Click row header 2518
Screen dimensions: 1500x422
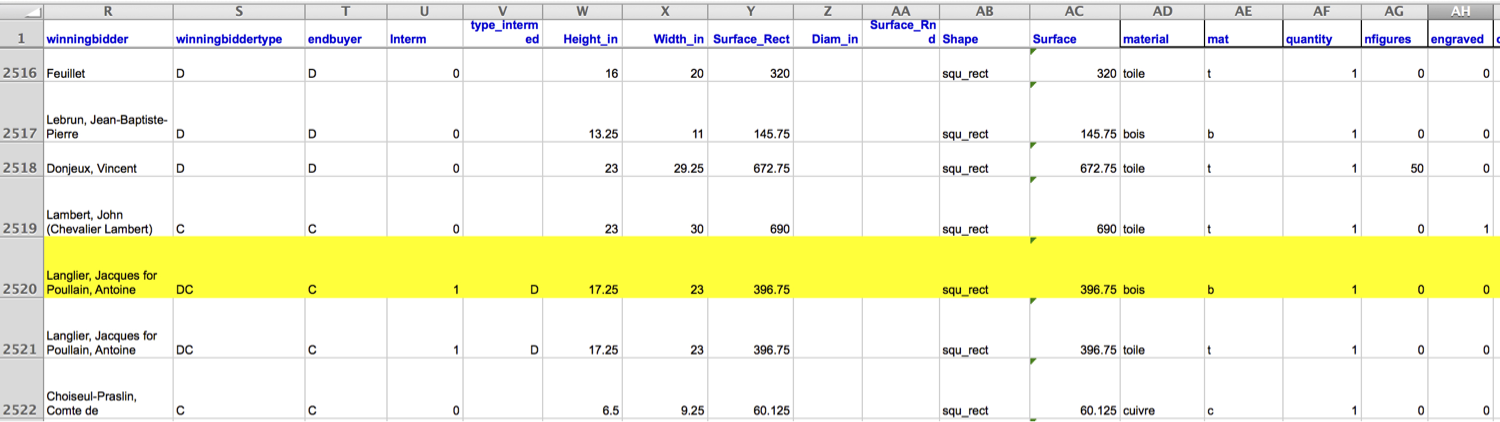pos(21,168)
